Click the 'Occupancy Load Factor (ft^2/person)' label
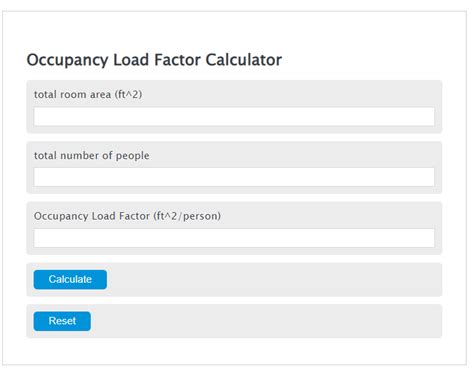 click(127, 216)
